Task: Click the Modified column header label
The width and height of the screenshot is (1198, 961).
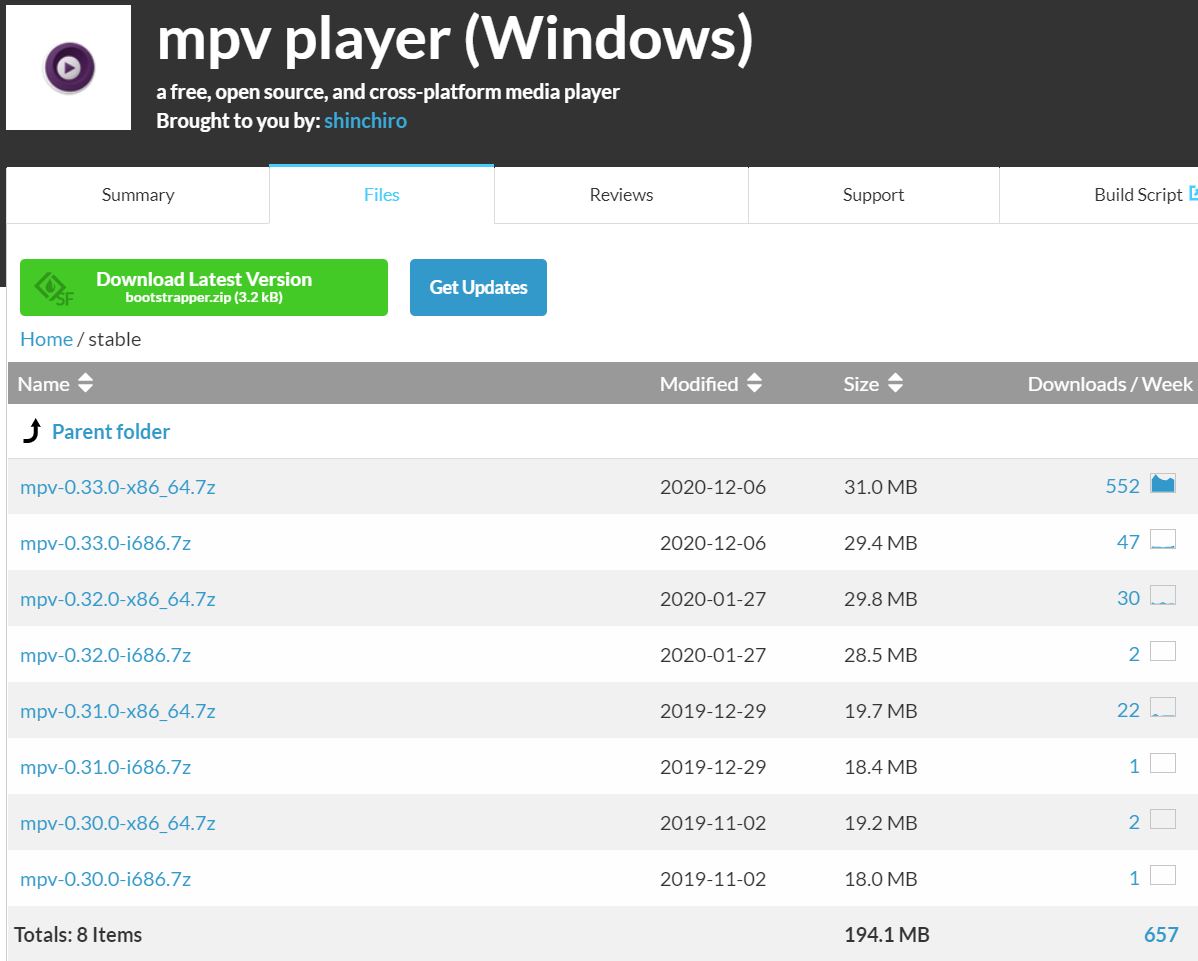Action: tap(699, 383)
